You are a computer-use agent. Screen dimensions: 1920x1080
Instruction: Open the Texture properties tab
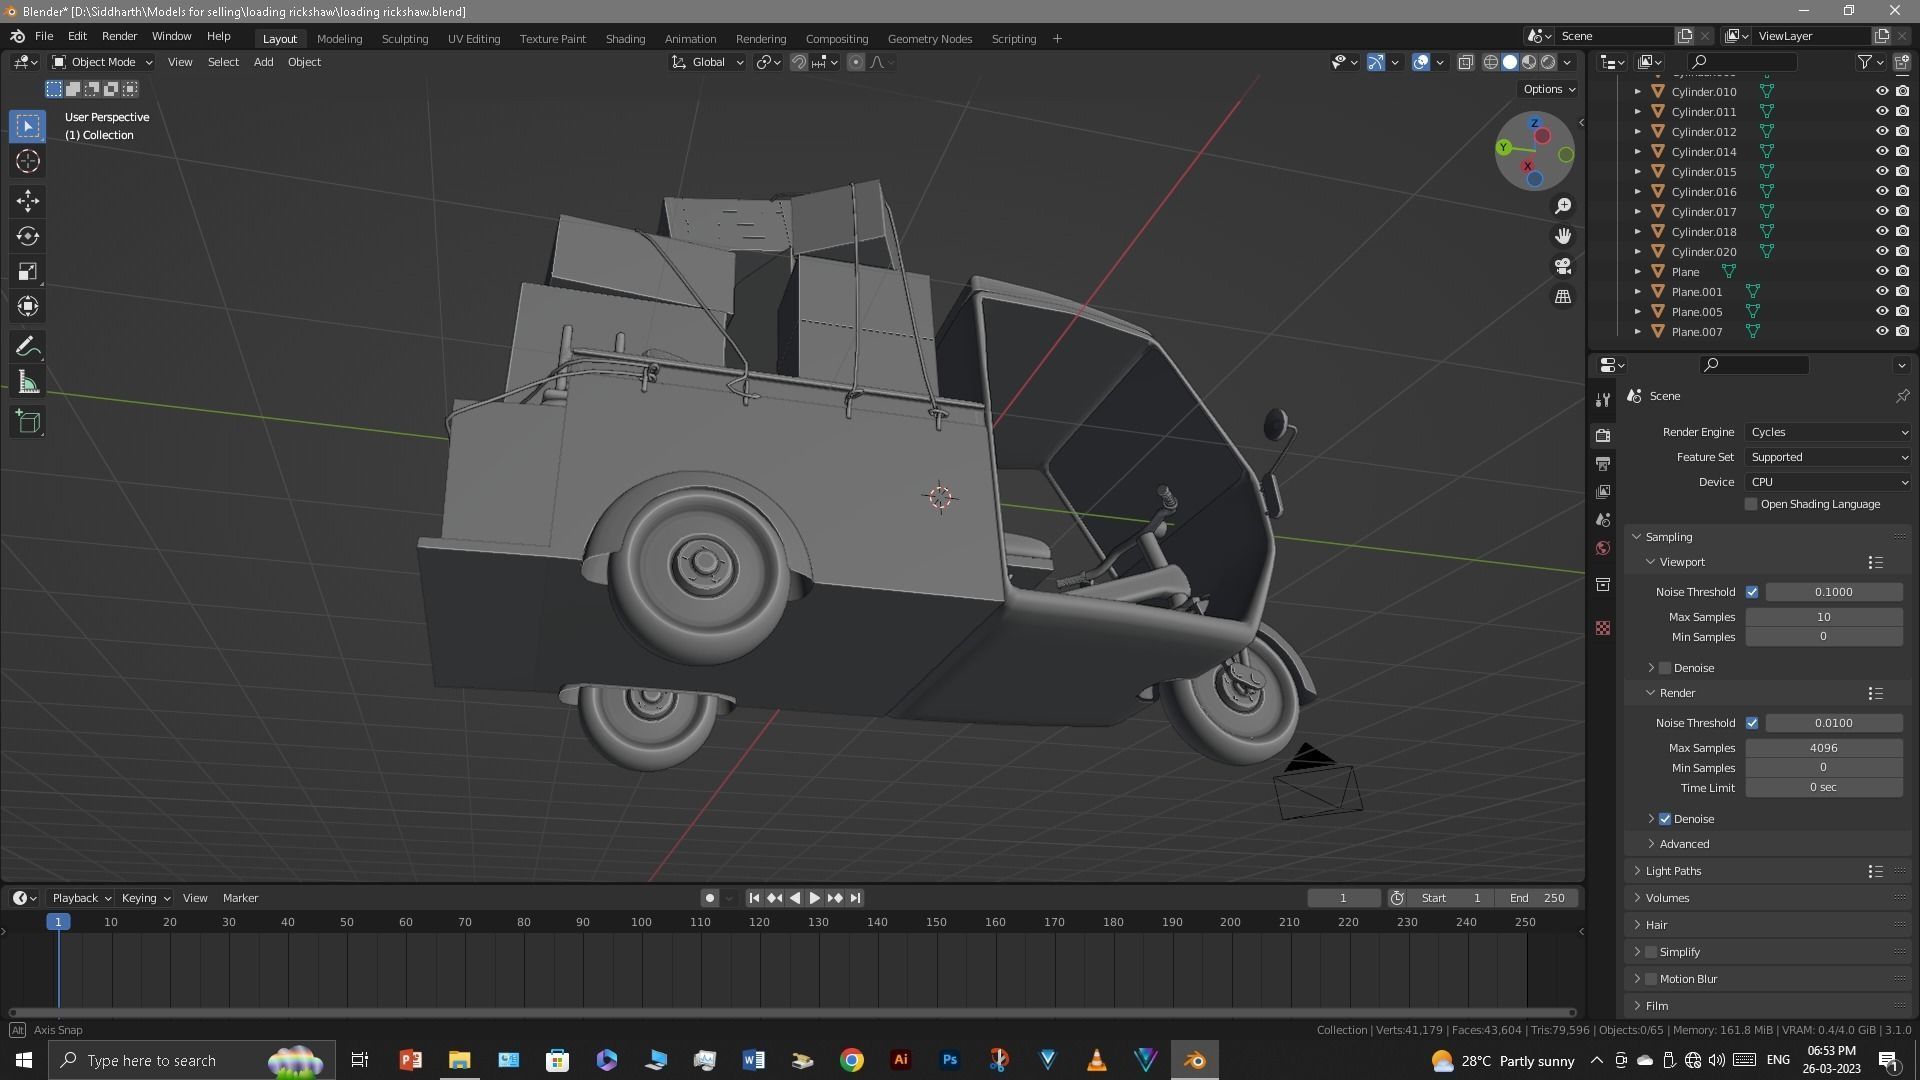pyautogui.click(x=1603, y=628)
